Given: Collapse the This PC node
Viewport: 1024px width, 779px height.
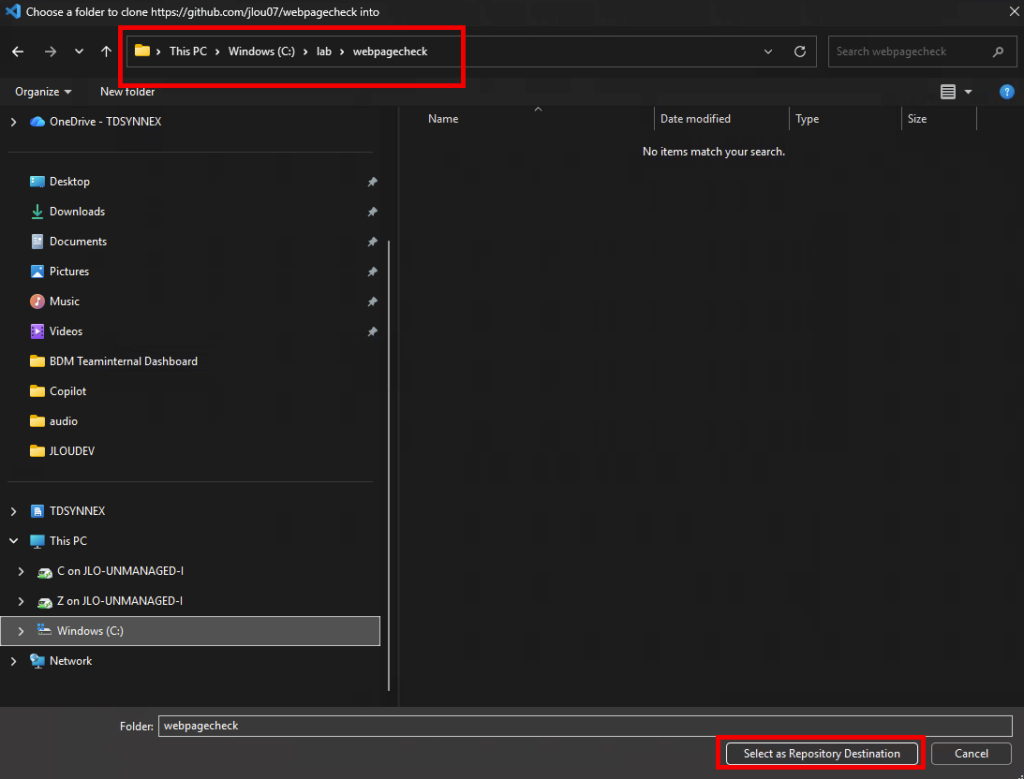Looking at the screenshot, I should 13,541.
